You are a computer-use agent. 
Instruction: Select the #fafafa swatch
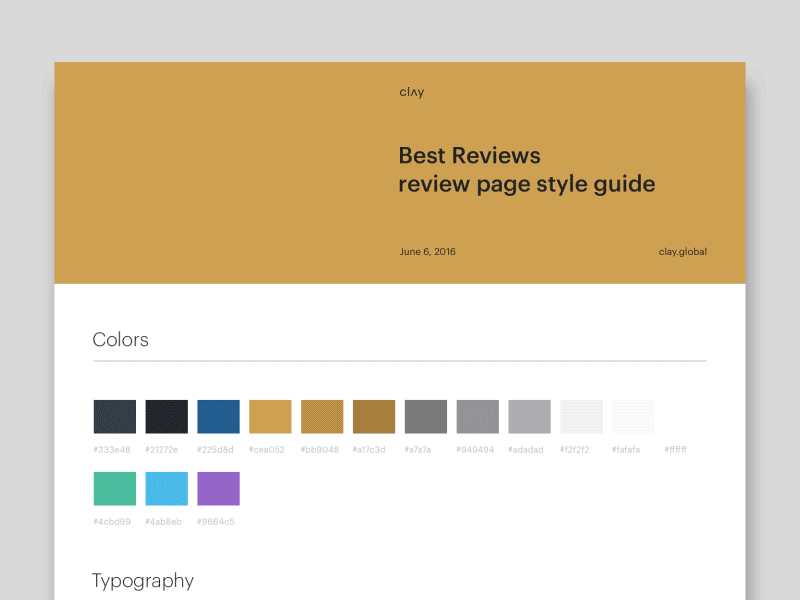tap(634, 416)
